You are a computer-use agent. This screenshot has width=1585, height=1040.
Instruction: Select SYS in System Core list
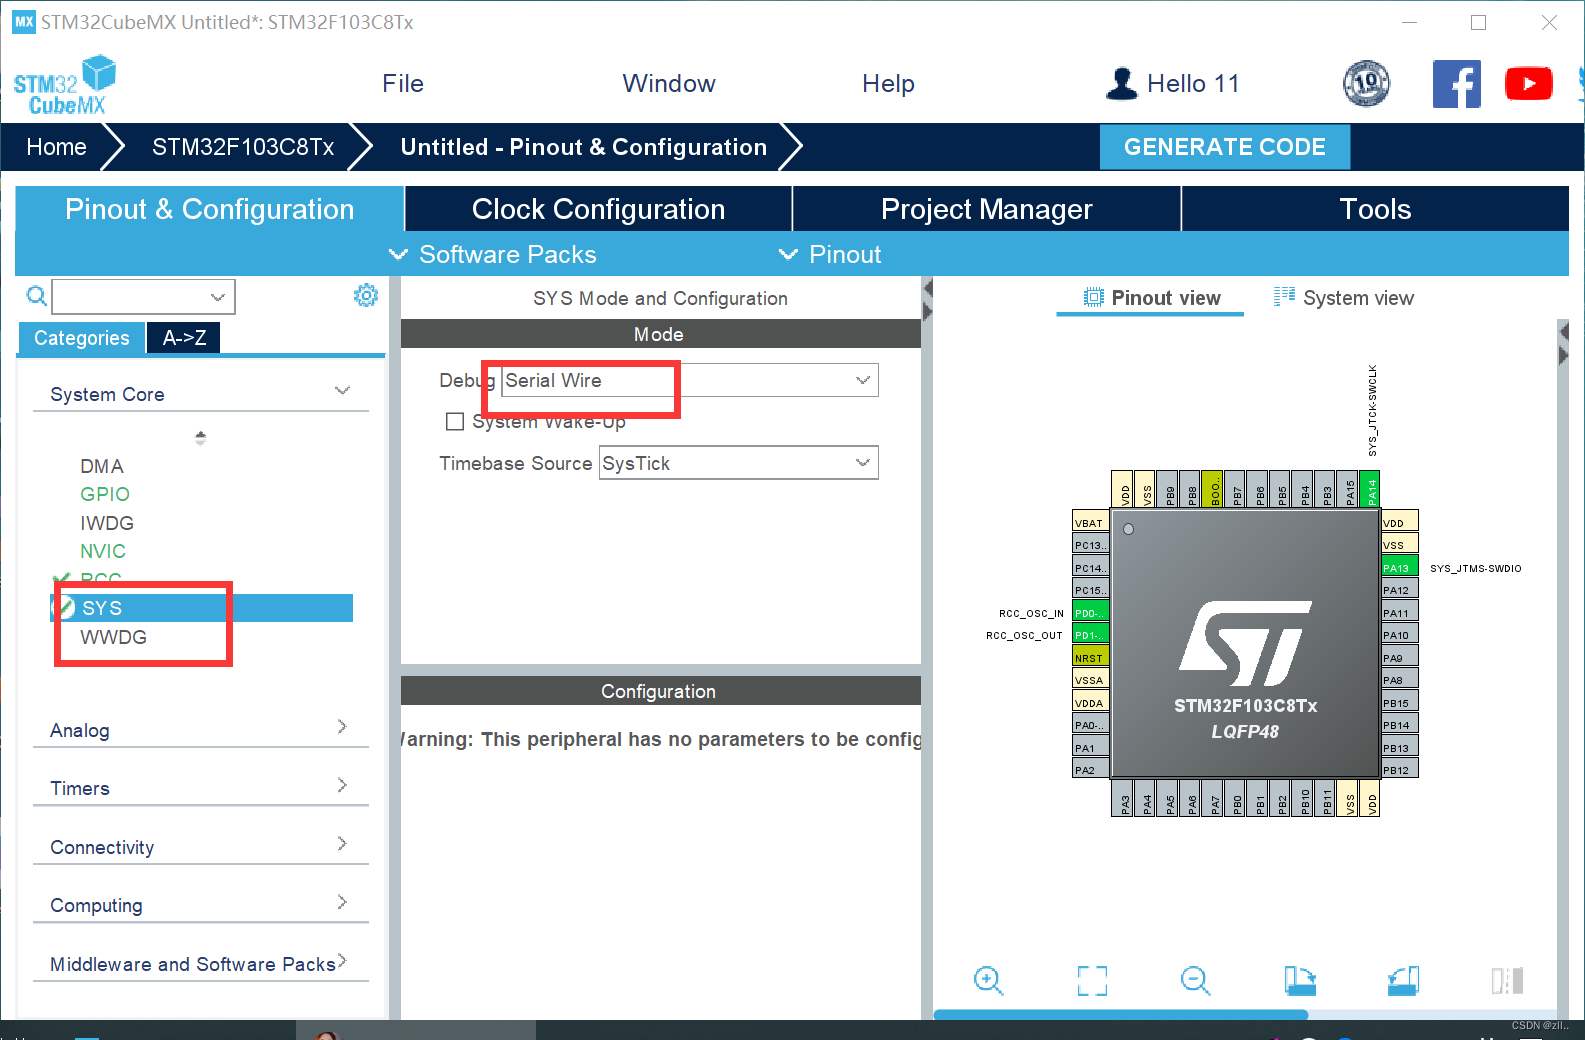coord(202,608)
